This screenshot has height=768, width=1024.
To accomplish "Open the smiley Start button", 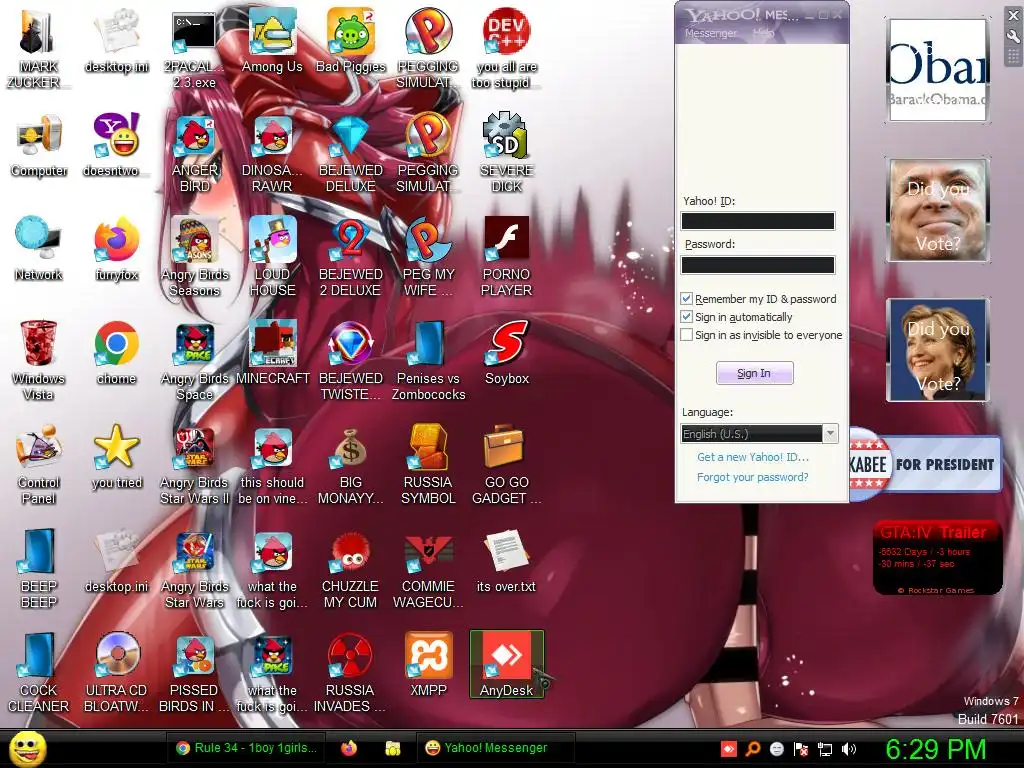I will click(x=27, y=748).
